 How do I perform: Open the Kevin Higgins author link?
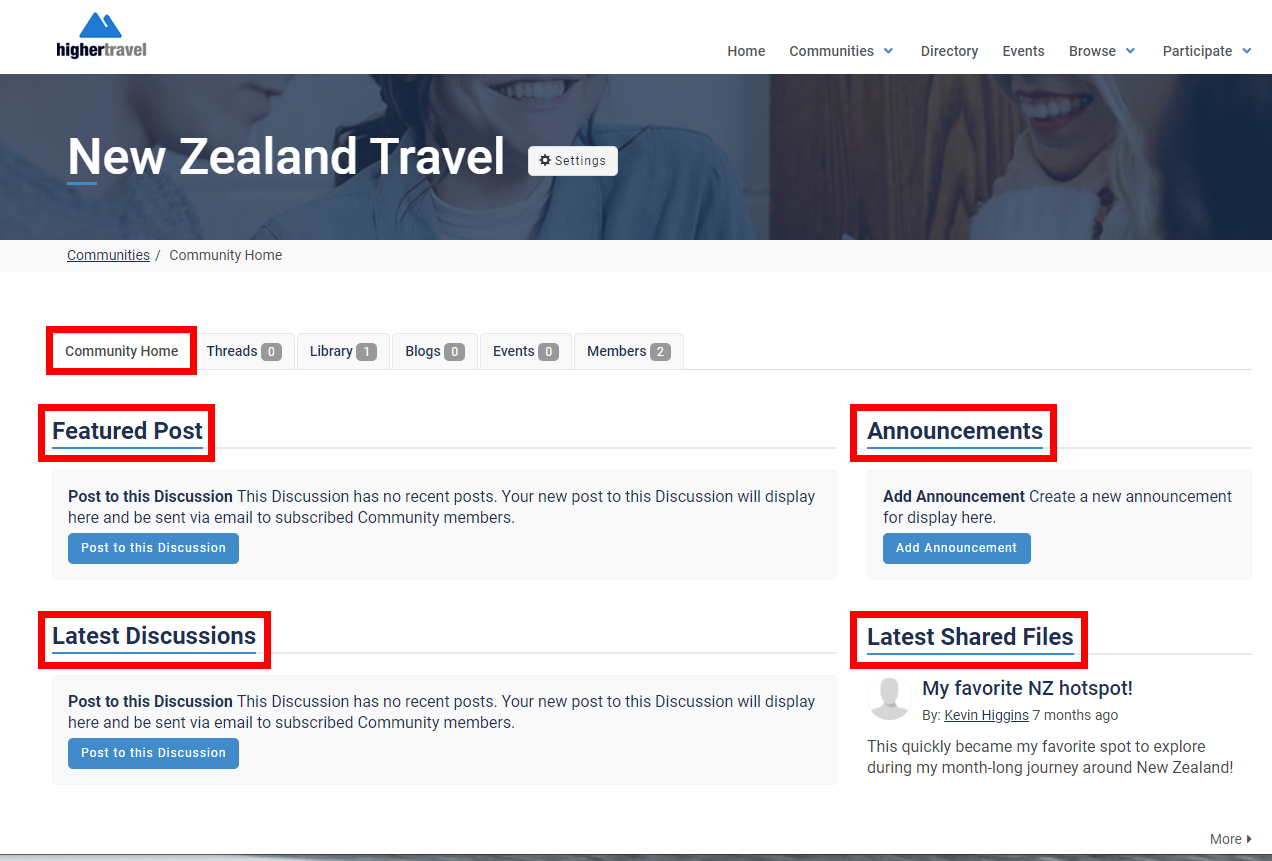click(986, 715)
